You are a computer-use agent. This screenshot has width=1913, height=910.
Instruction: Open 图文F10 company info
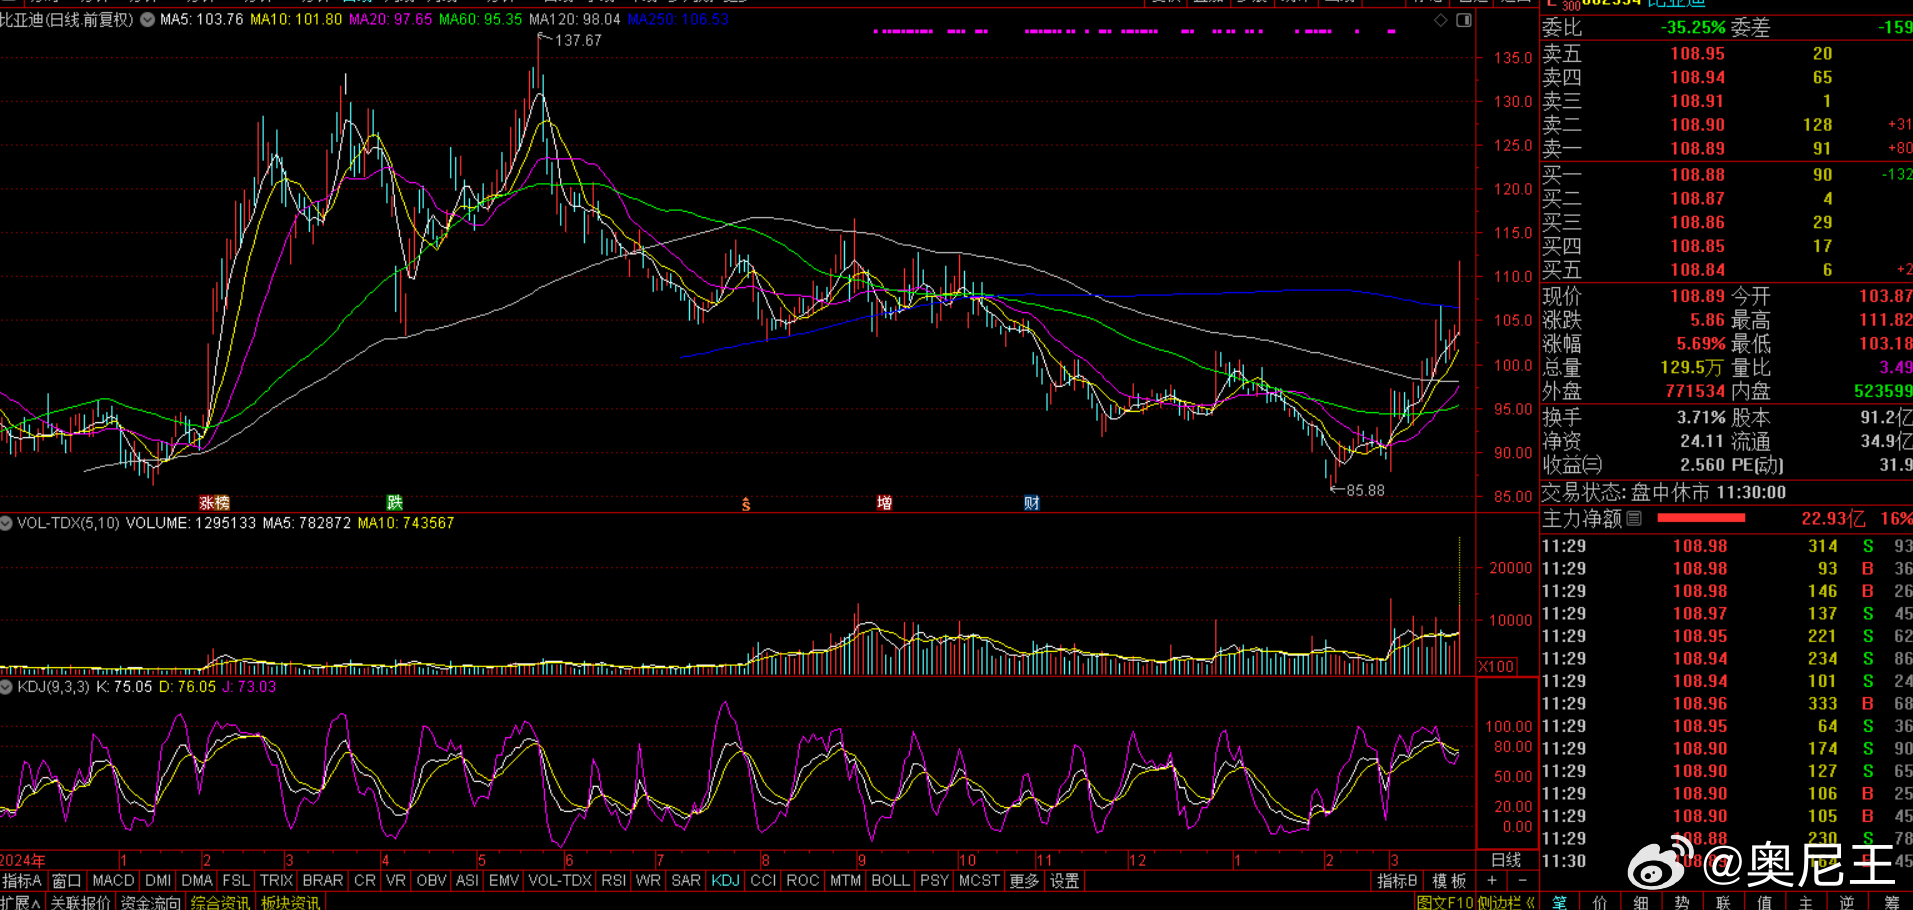point(1445,902)
